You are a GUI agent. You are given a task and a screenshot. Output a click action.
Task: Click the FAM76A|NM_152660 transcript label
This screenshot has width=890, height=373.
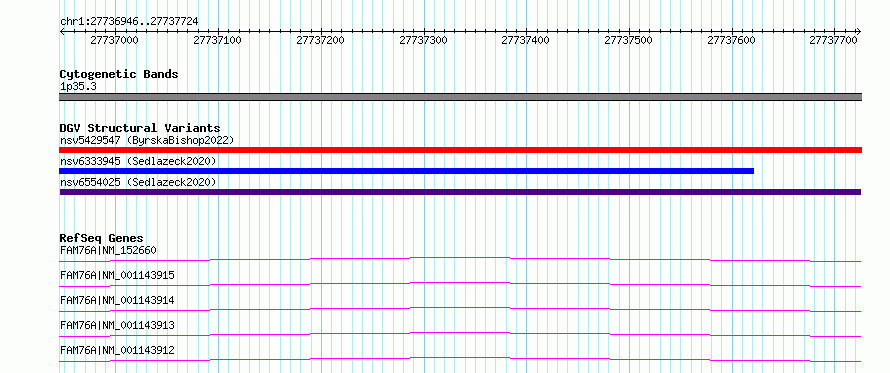(x=108, y=250)
